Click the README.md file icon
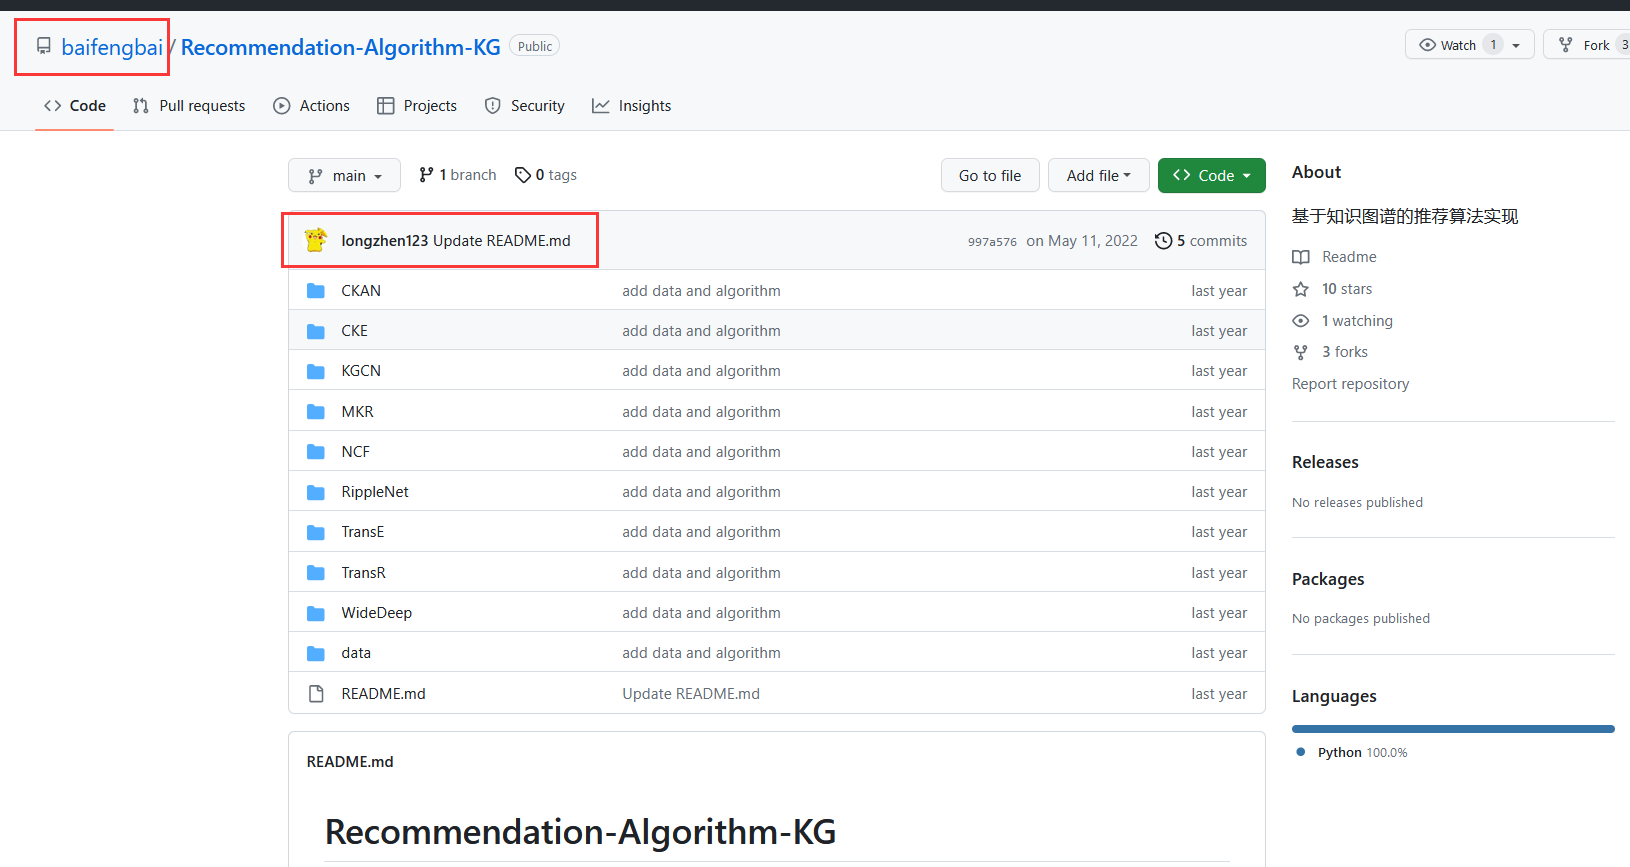This screenshot has height=867, width=1630. [316, 694]
